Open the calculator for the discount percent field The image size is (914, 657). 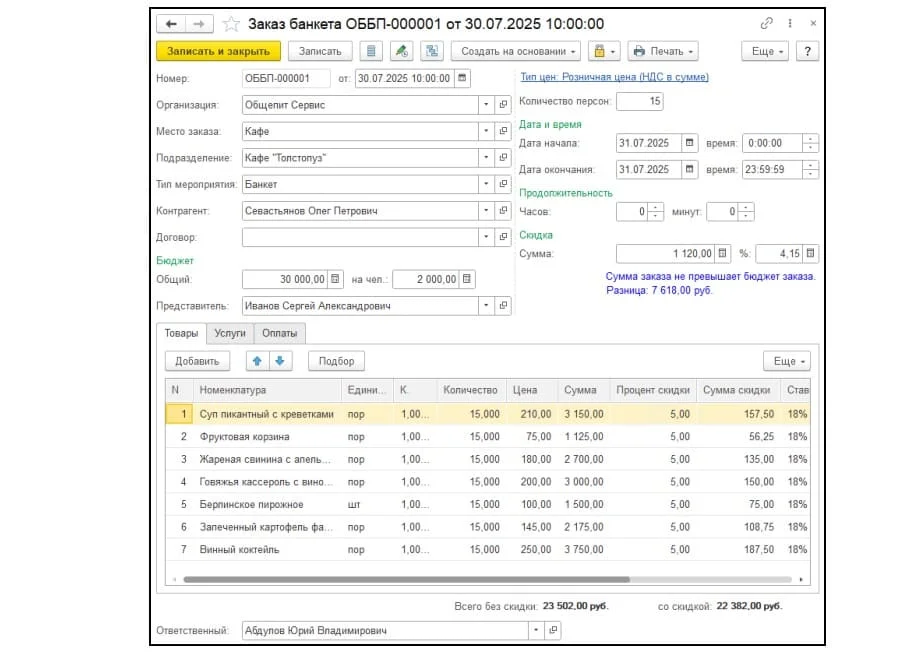tap(810, 254)
